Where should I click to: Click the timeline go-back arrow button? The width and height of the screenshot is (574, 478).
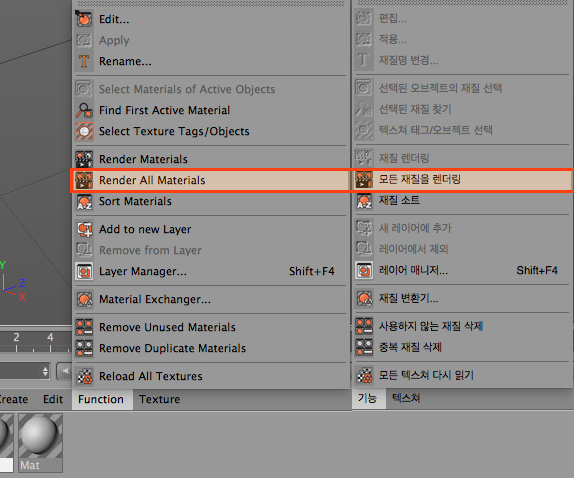[64, 371]
